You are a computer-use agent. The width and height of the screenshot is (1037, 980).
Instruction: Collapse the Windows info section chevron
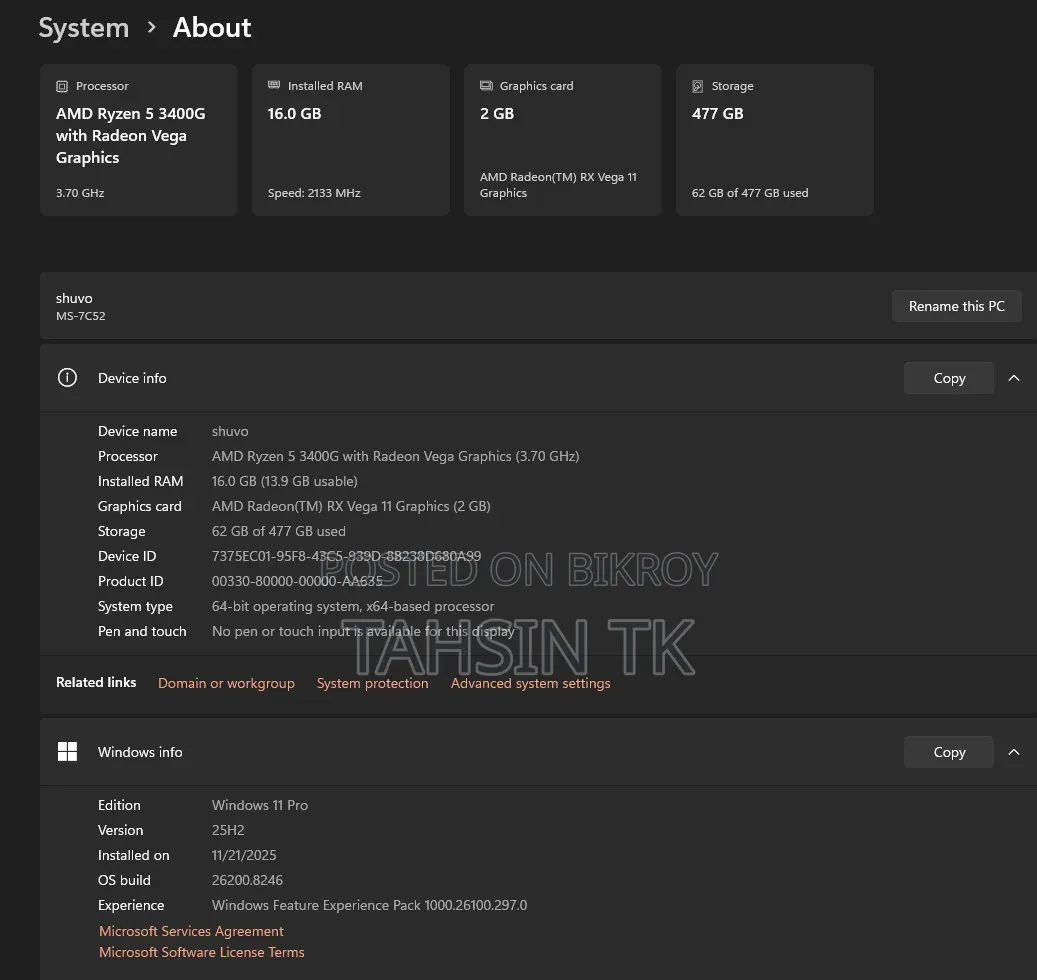pos(1014,752)
